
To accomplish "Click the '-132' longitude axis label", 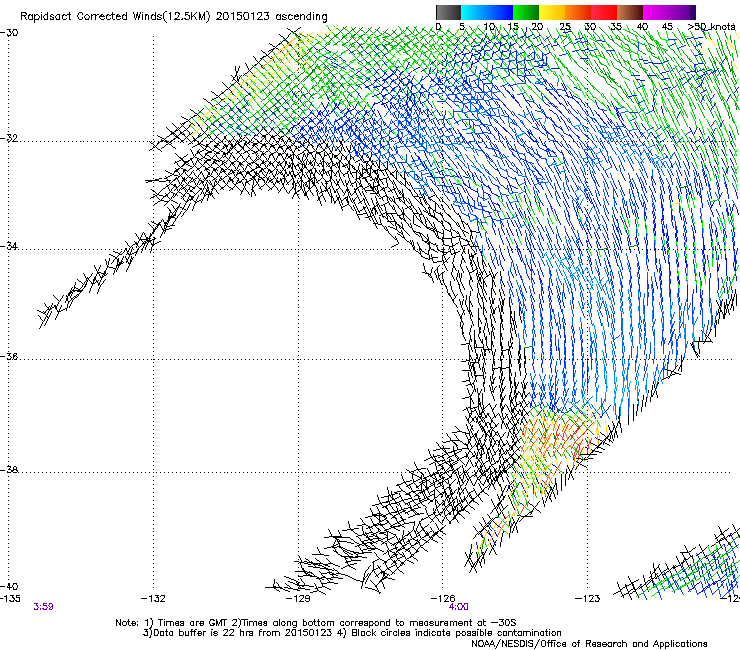I will 153,599.
